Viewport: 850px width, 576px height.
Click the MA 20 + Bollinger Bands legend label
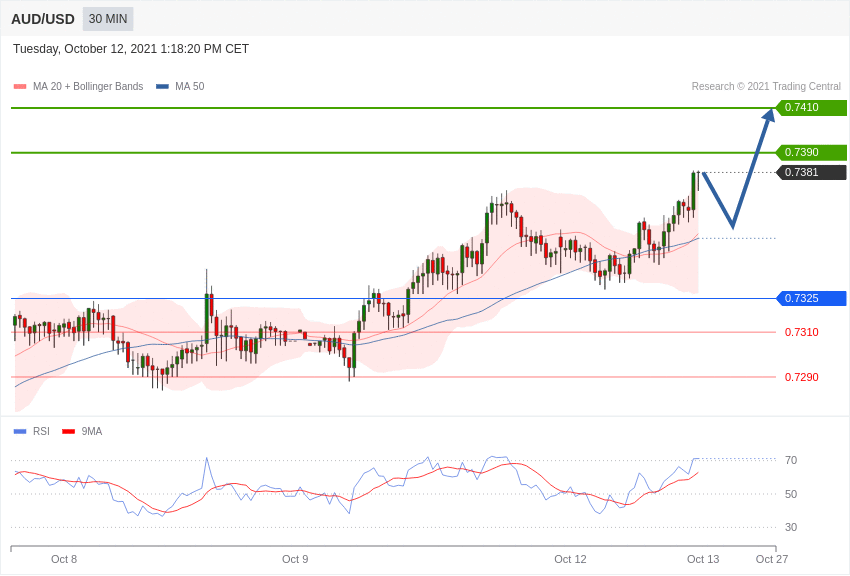[x=88, y=86]
